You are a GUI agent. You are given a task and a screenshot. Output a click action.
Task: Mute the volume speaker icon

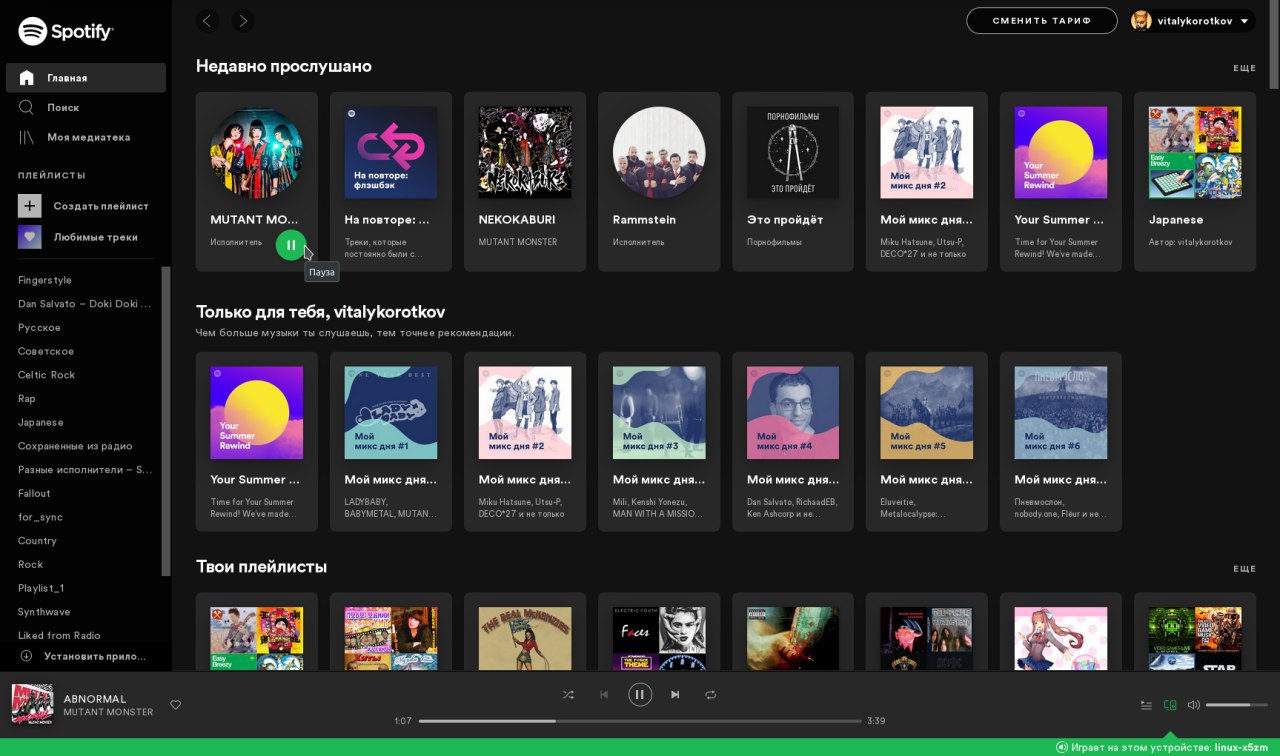point(1193,705)
